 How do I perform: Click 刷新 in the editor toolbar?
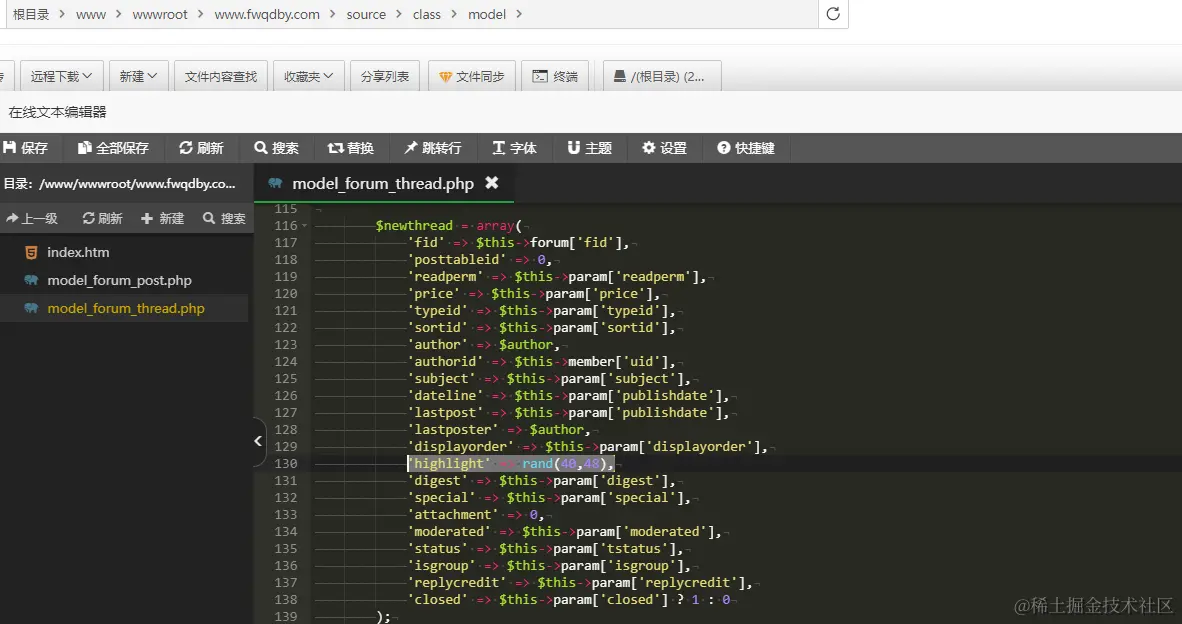[x=201, y=148]
